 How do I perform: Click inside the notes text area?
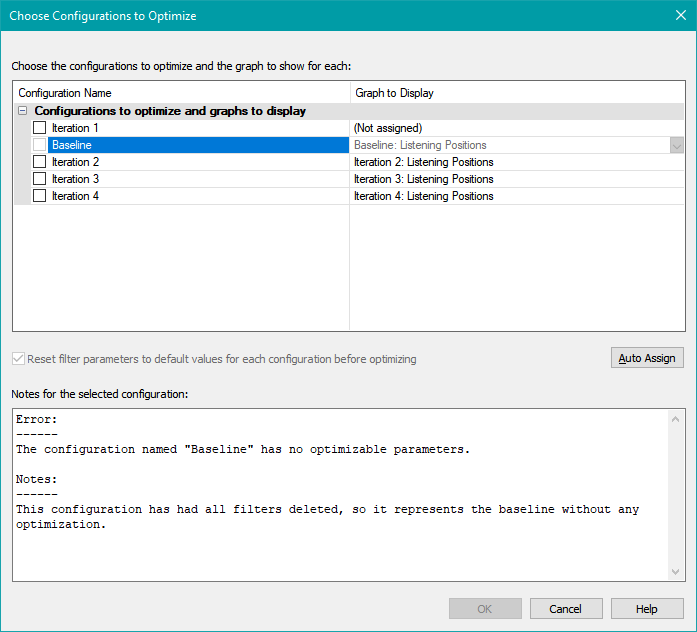[x=340, y=495]
